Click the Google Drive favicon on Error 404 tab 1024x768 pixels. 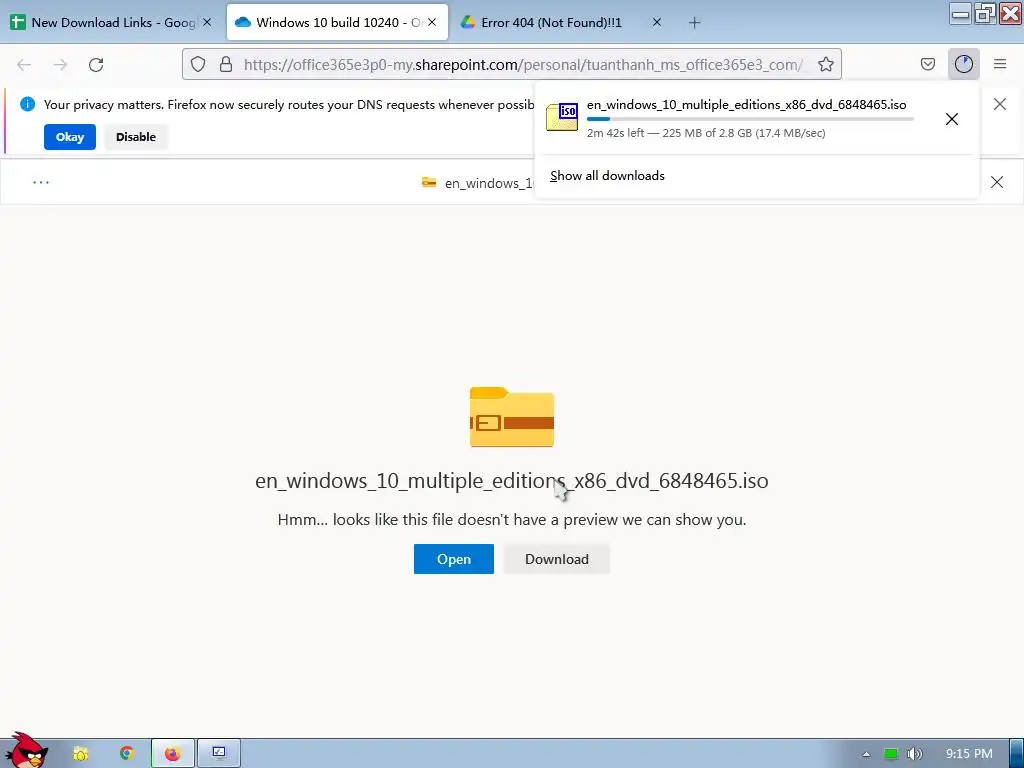point(468,22)
